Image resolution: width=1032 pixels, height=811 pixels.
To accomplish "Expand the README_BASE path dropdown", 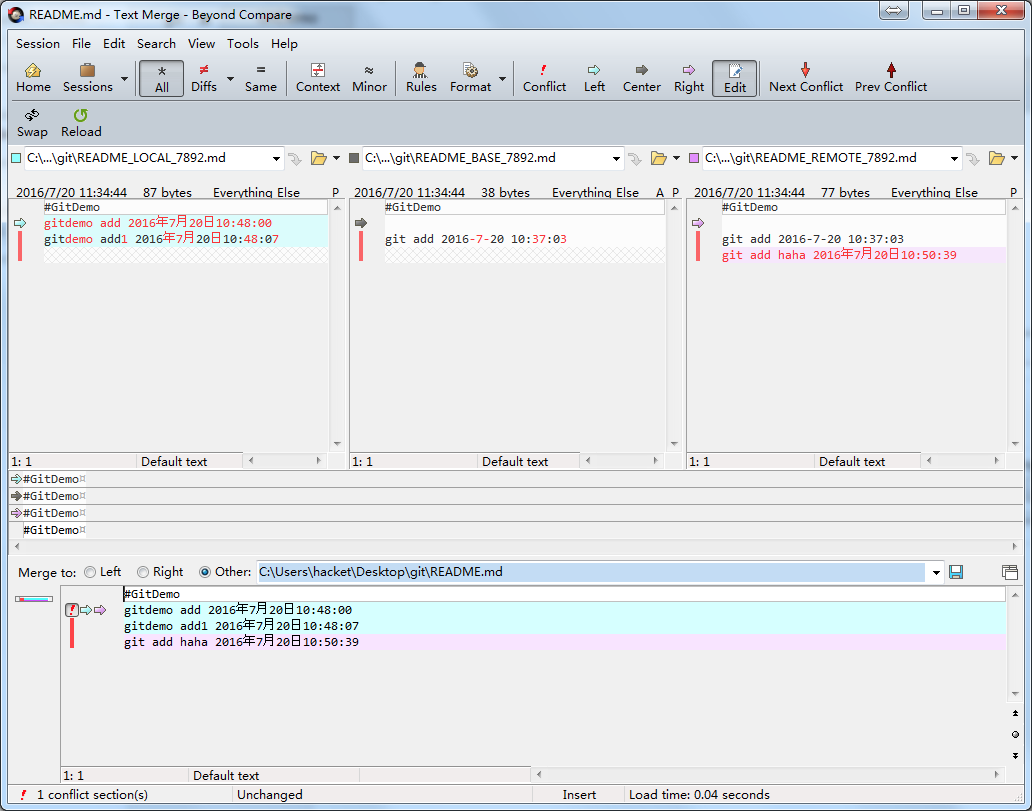I will (616, 159).
